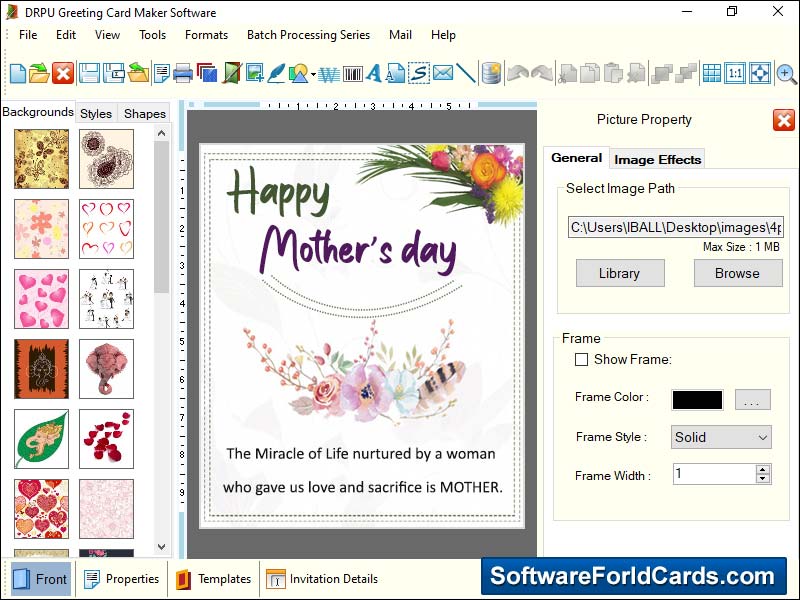Change the Frame Color black swatch
Screen dimensions: 800x600
(x=696, y=399)
